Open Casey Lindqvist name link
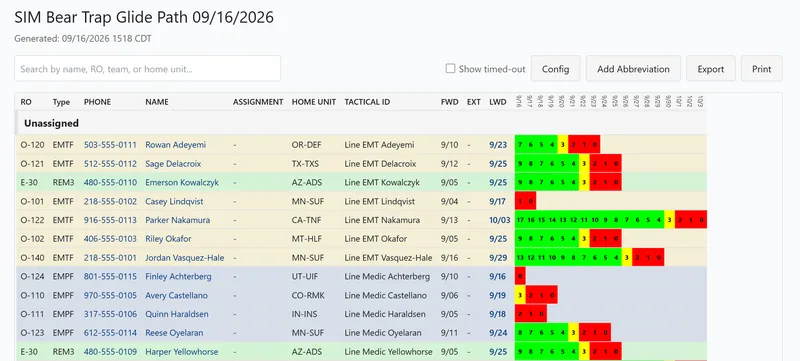This screenshot has width=800, height=361. [174, 201]
